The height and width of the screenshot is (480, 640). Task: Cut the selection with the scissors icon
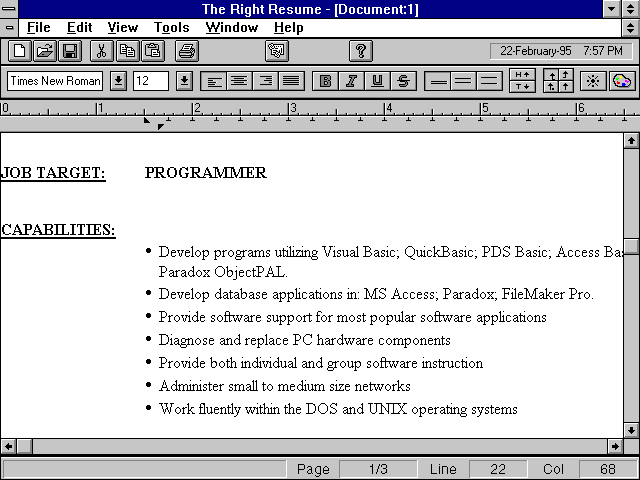coord(101,50)
